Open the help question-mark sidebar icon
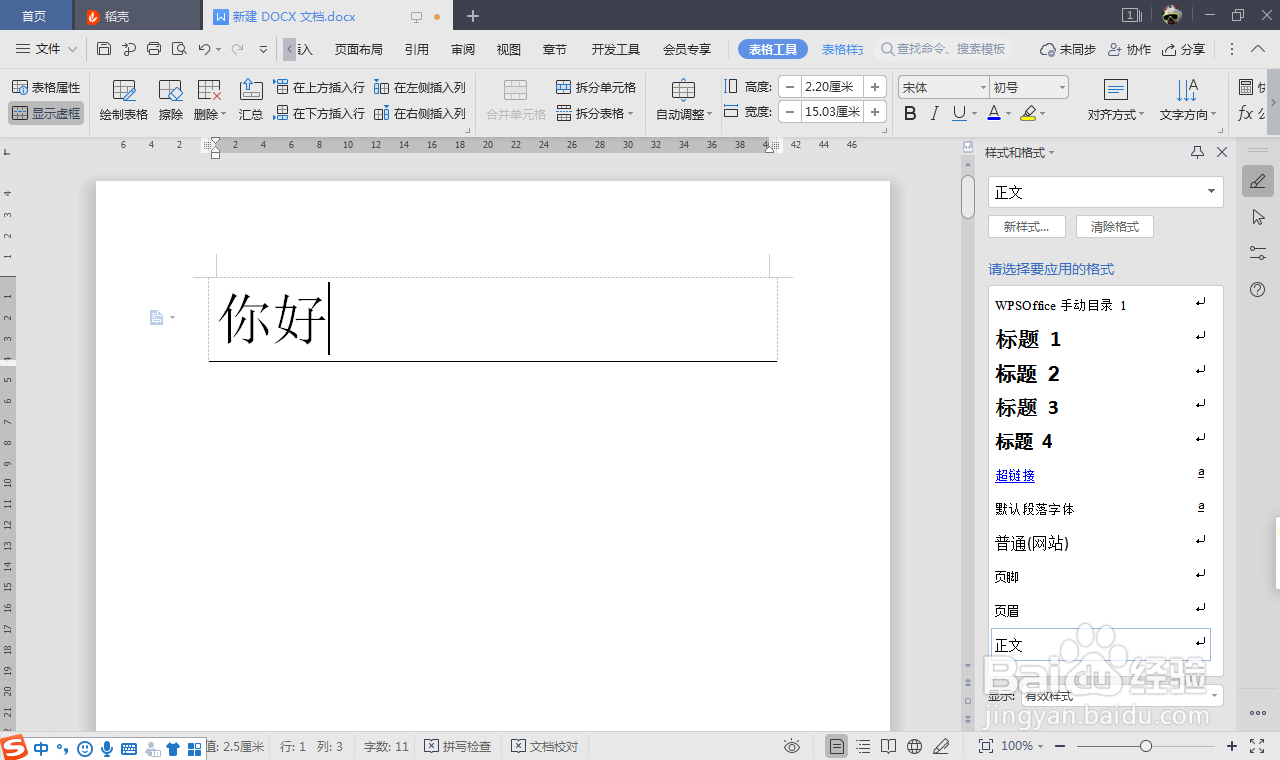 tap(1258, 290)
